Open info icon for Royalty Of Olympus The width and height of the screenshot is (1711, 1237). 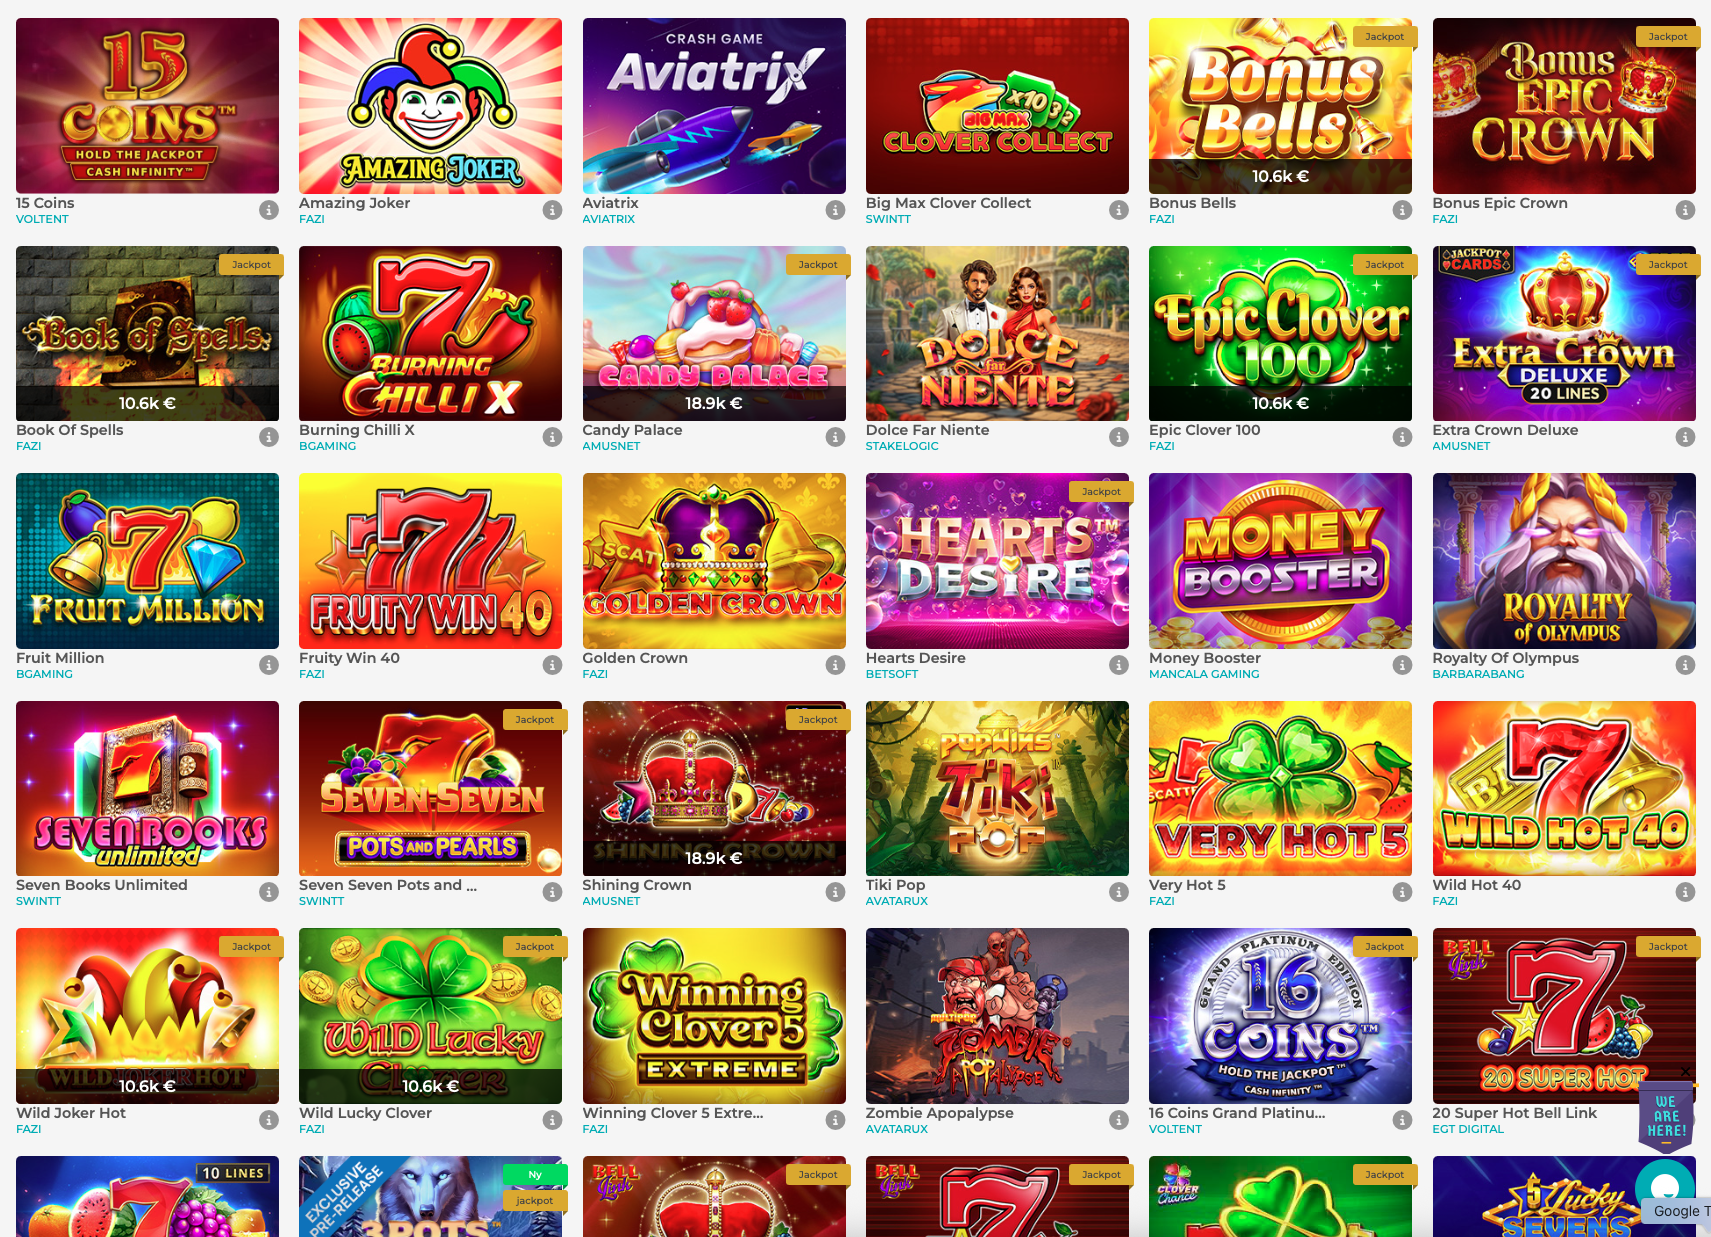point(1685,665)
